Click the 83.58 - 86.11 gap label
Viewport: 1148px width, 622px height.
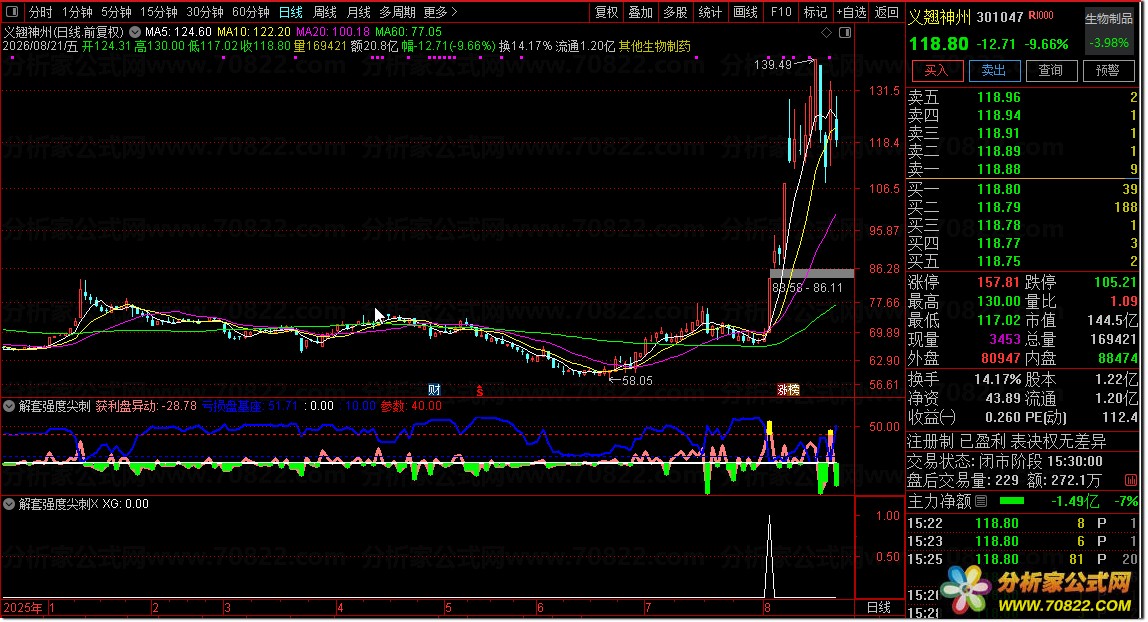click(x=808, y=288)
